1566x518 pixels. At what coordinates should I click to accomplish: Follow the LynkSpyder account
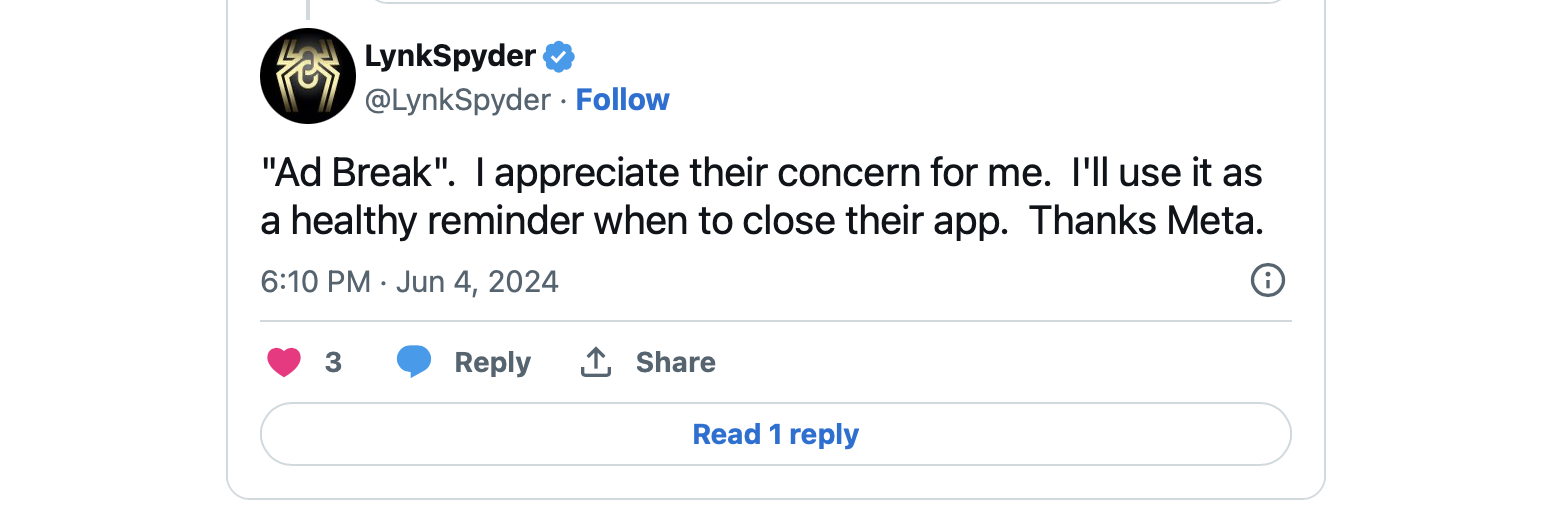click(622, 100)
